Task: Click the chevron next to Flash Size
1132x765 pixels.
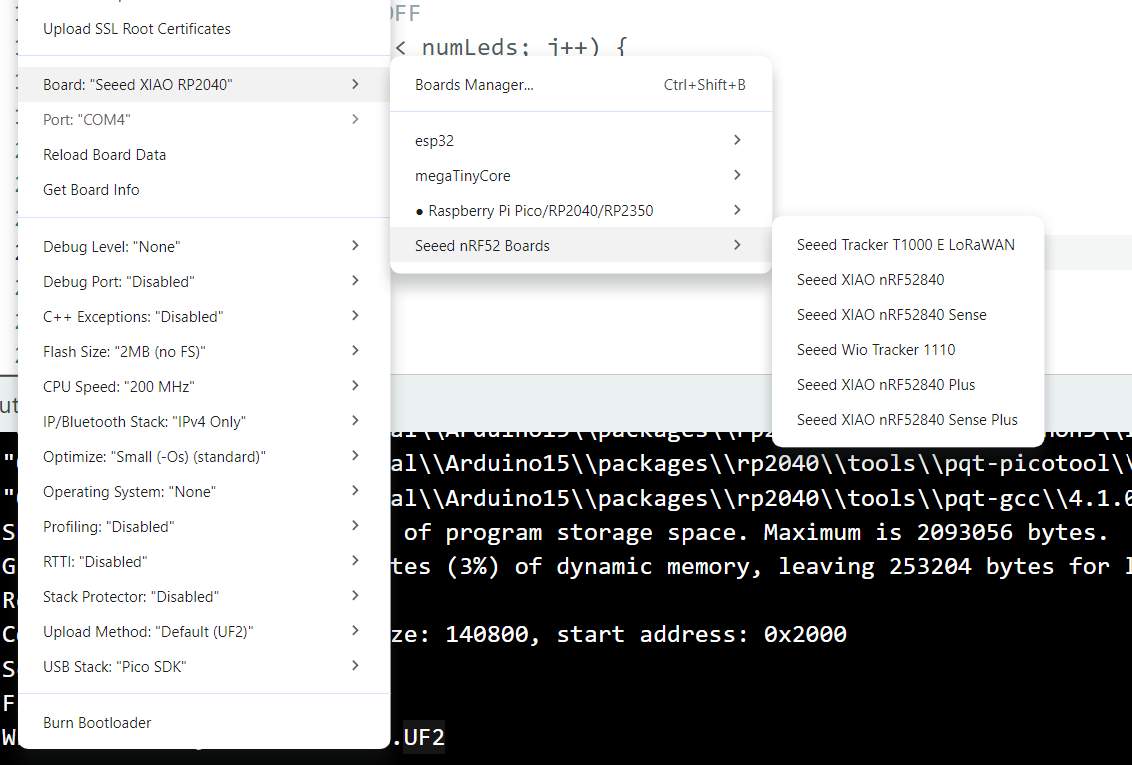Action: tap(355, 350)
